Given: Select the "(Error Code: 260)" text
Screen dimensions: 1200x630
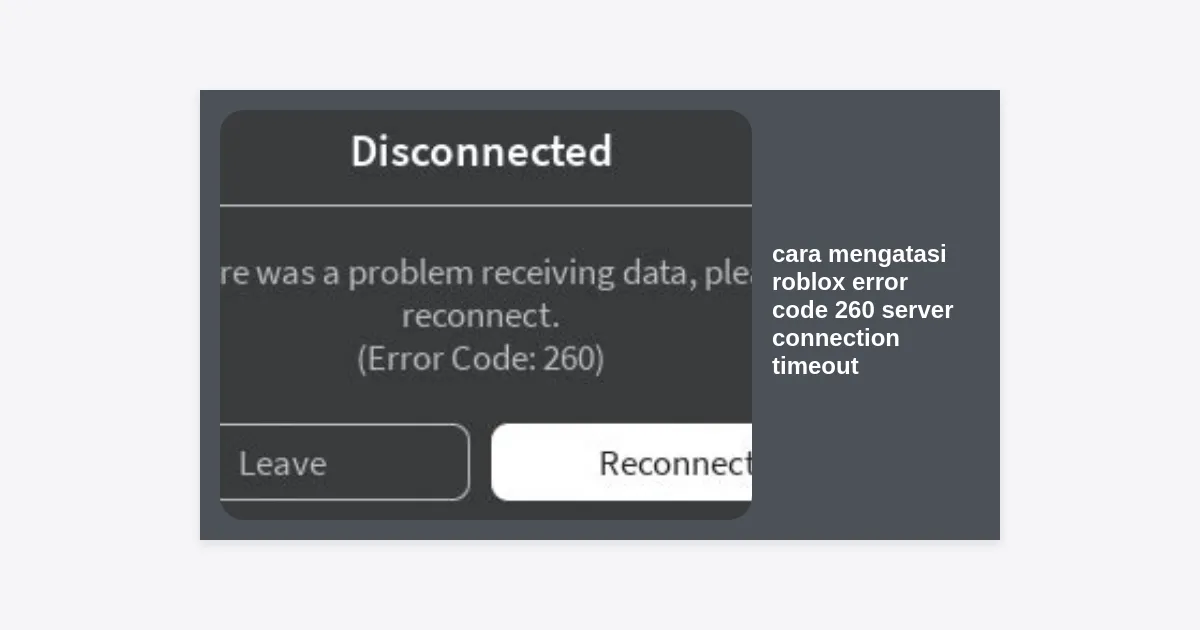Looking at the screenshot, I should (480, 358).
